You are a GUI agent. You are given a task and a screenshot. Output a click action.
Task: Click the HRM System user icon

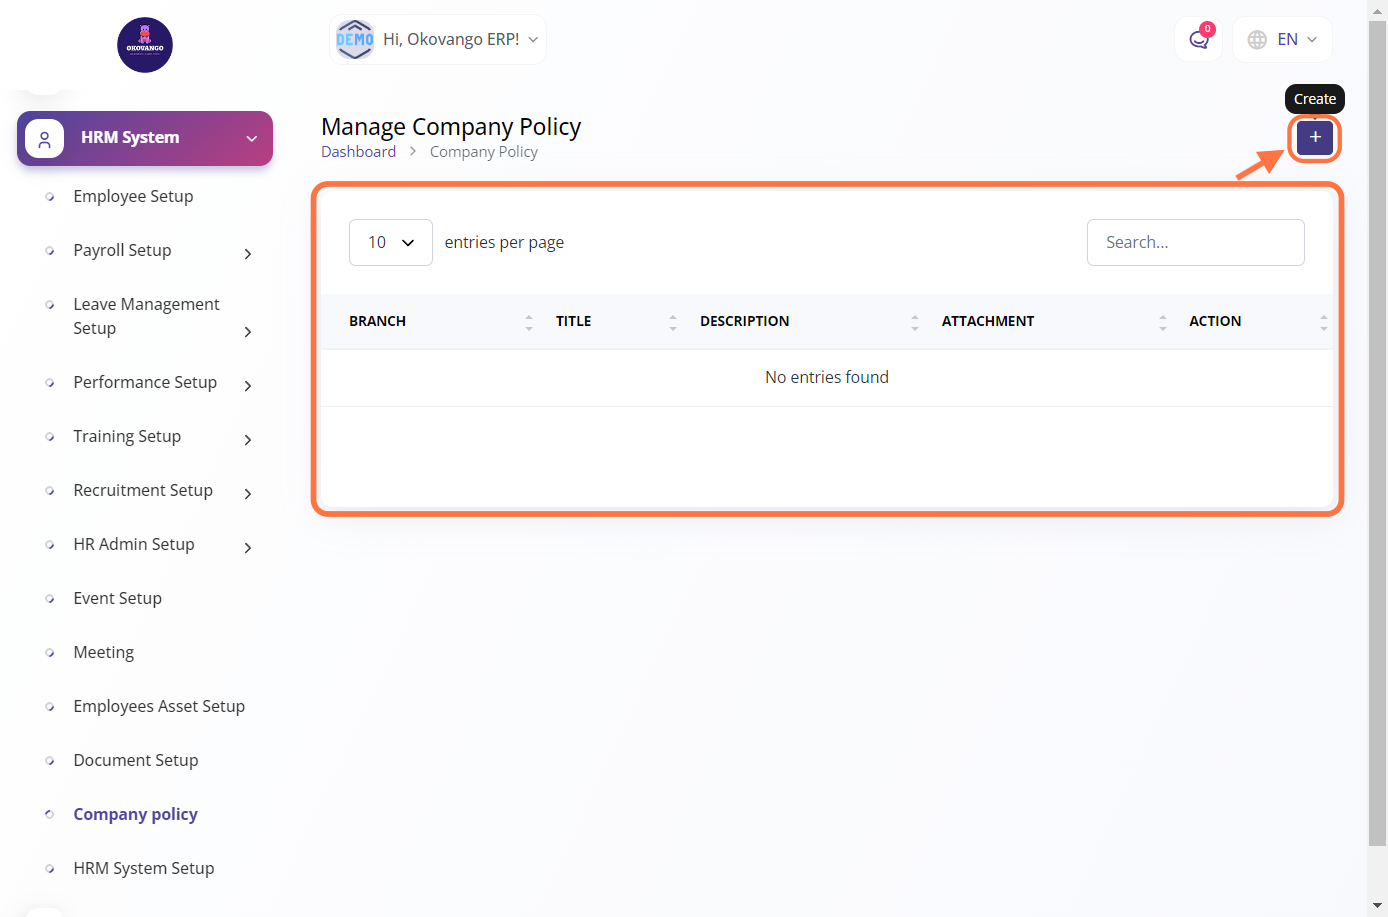(44, 138)
